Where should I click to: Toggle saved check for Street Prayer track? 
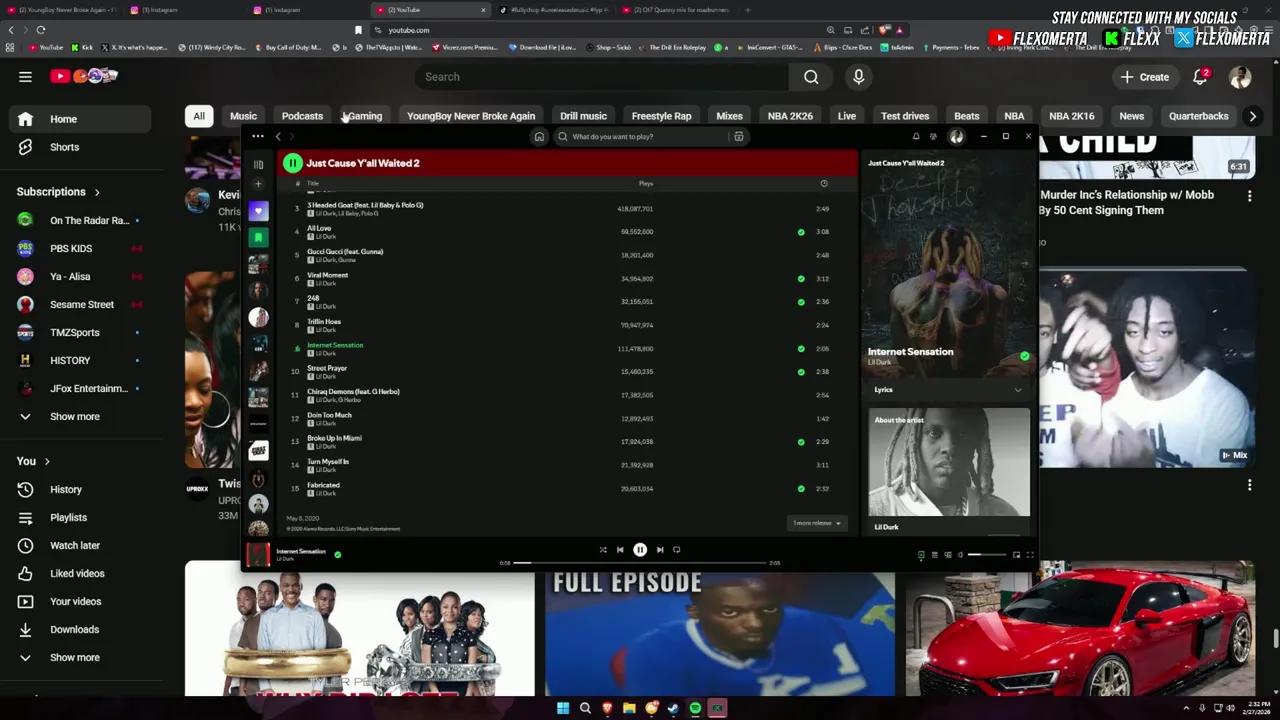pyautogui.click(x=801, y=372)
